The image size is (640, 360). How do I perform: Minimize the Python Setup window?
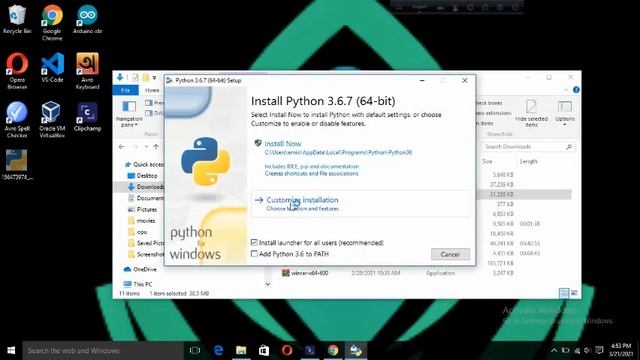(422, 81)
